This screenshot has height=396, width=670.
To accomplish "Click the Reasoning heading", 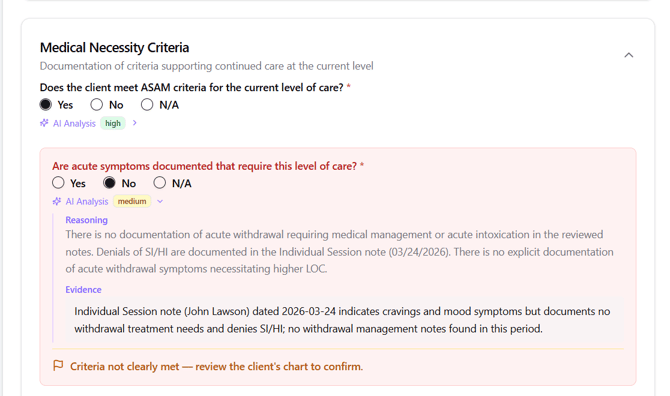I will pos(86,220).
